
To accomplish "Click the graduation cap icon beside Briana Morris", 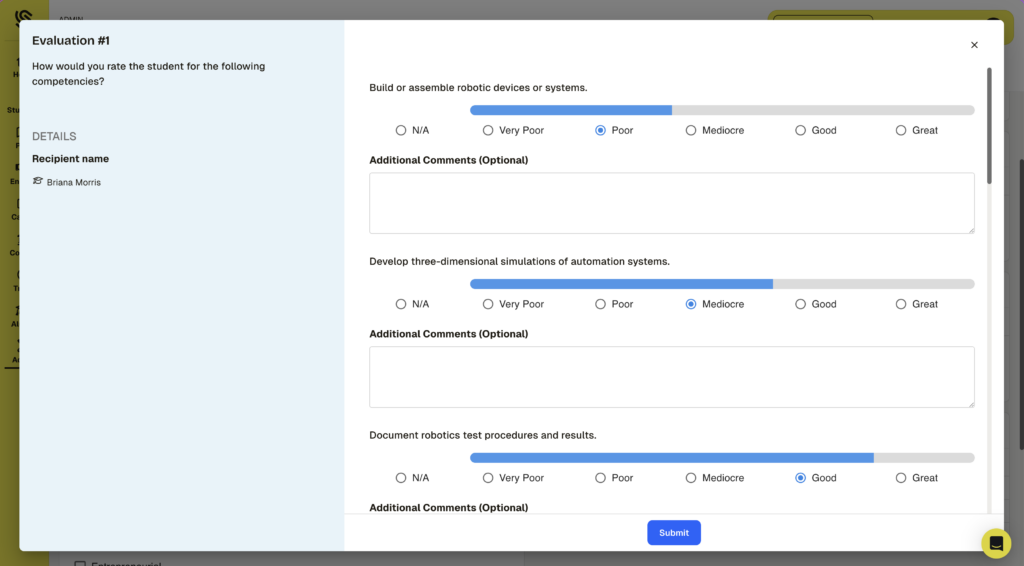I will click(38, 182).
